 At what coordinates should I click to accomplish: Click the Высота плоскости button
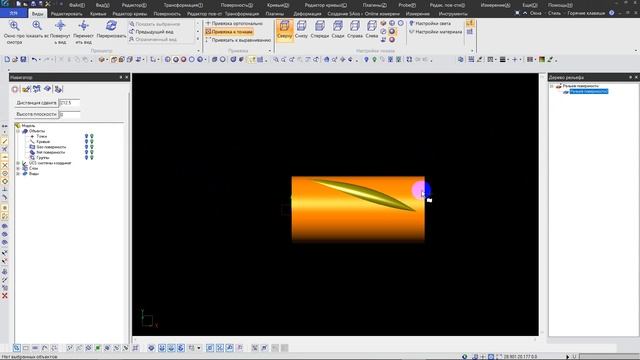(x=36, y=114)
